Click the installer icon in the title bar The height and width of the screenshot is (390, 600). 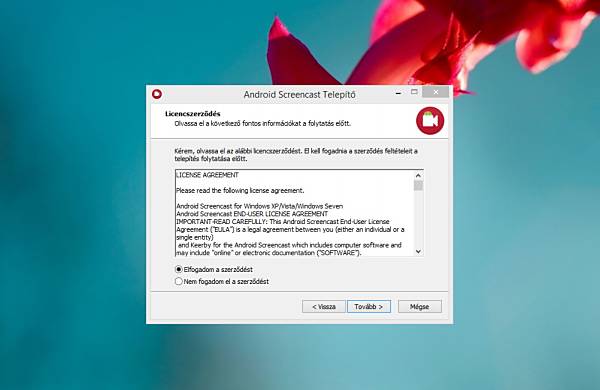coord(157,94)
